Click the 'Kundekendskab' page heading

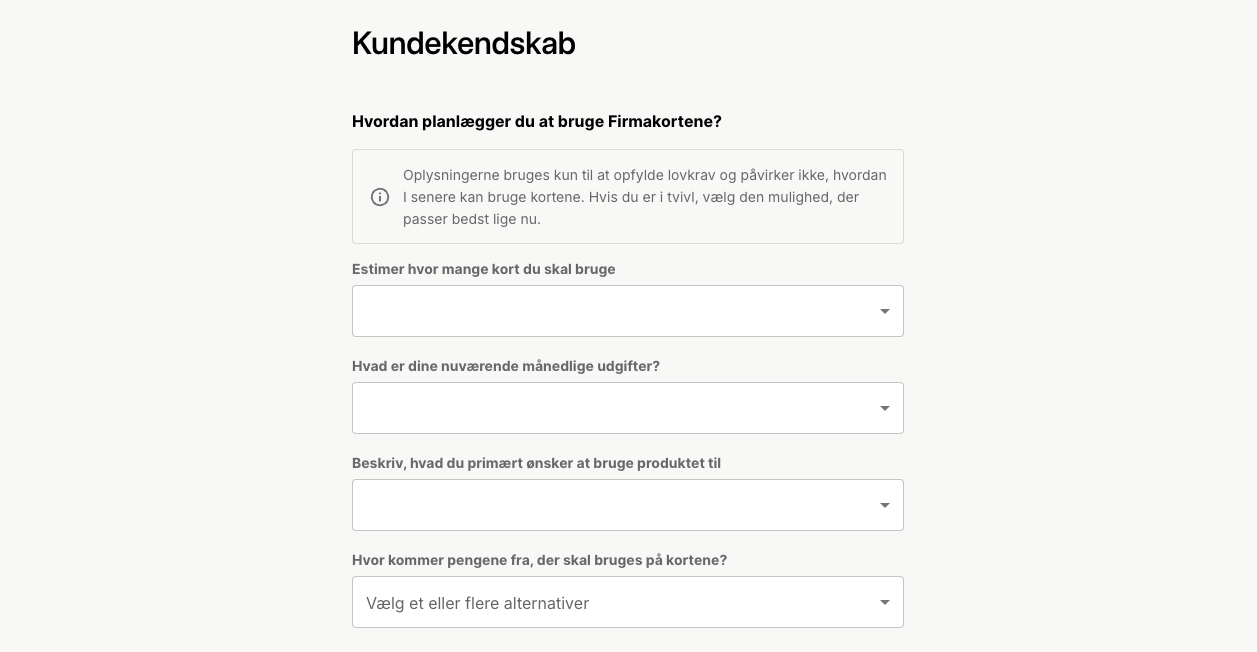pos(463,44)
